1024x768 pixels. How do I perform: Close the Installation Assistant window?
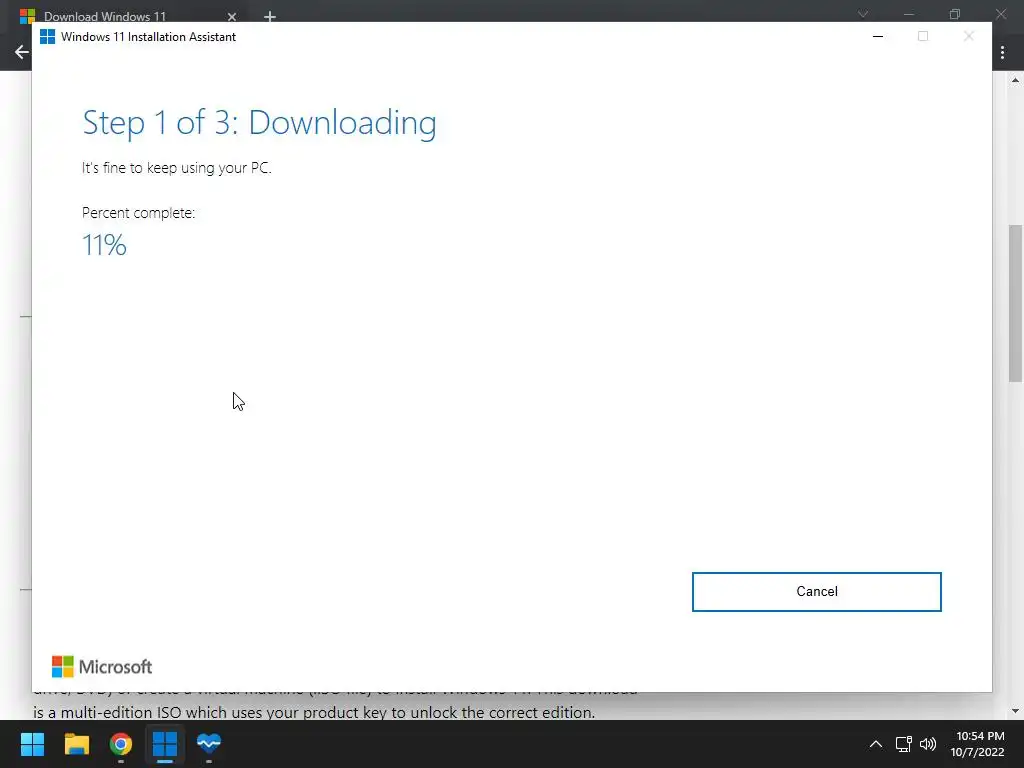pyautogui.click(x=968, y=37)
